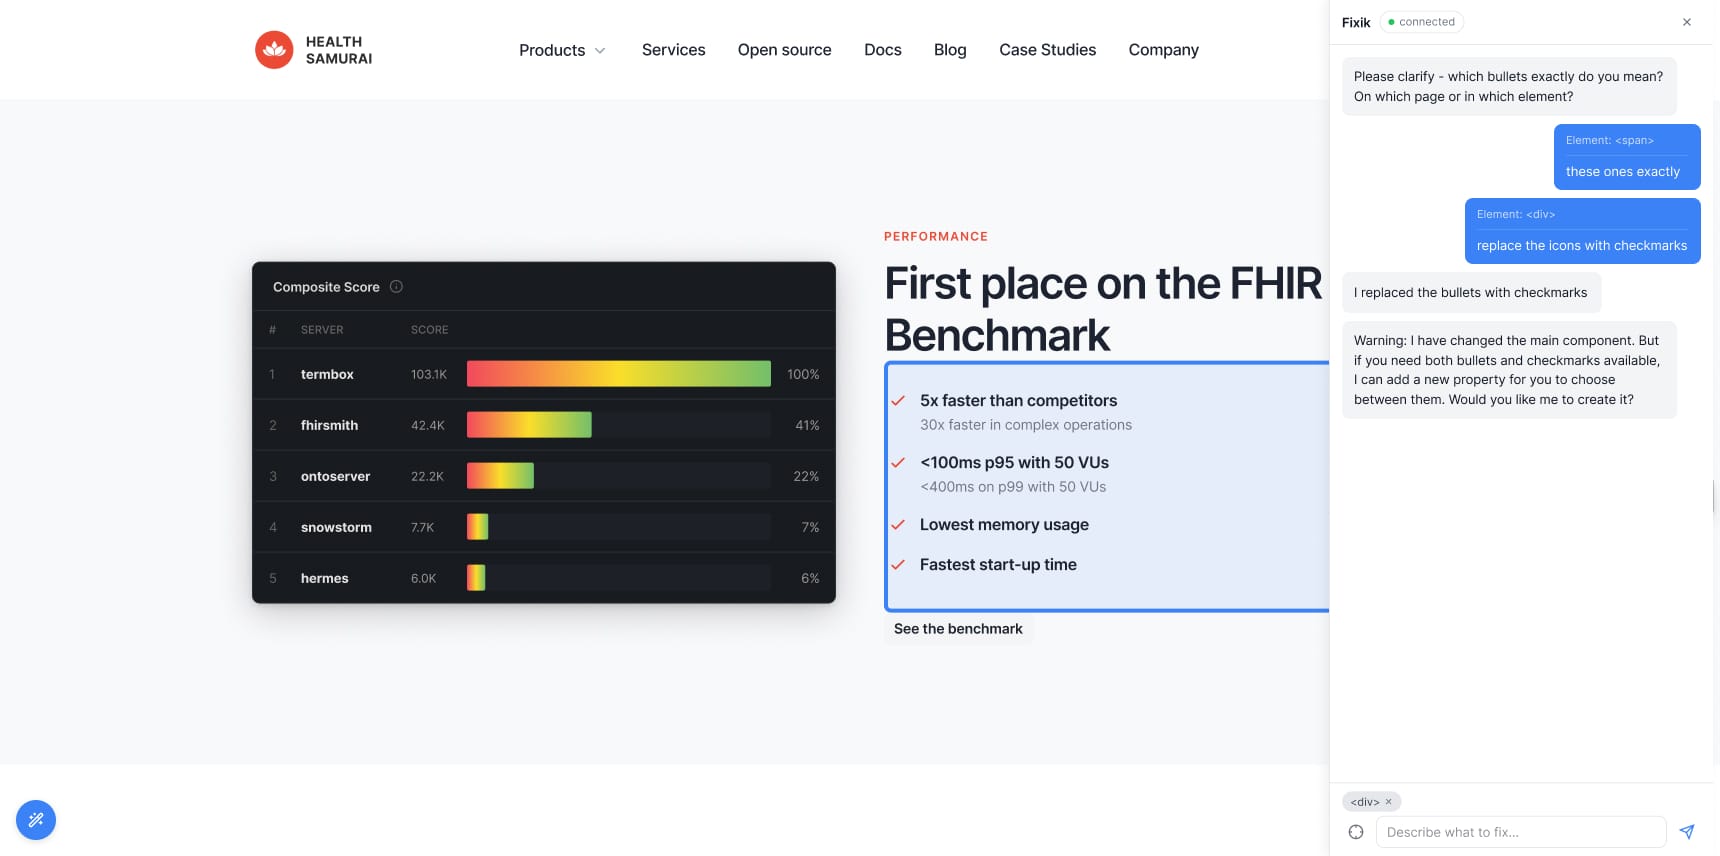Click the 42.4K score value

click(x=428, y=425)
